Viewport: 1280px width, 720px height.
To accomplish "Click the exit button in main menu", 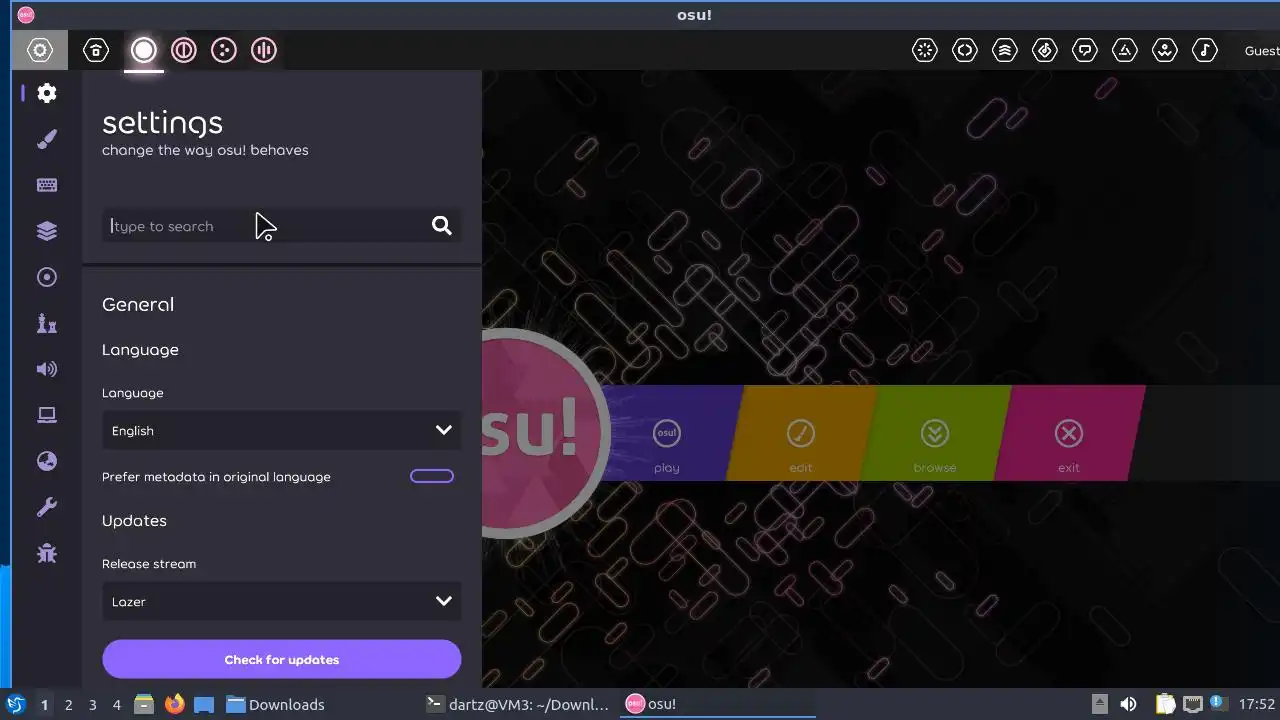I will click(x=1069, y=433).
